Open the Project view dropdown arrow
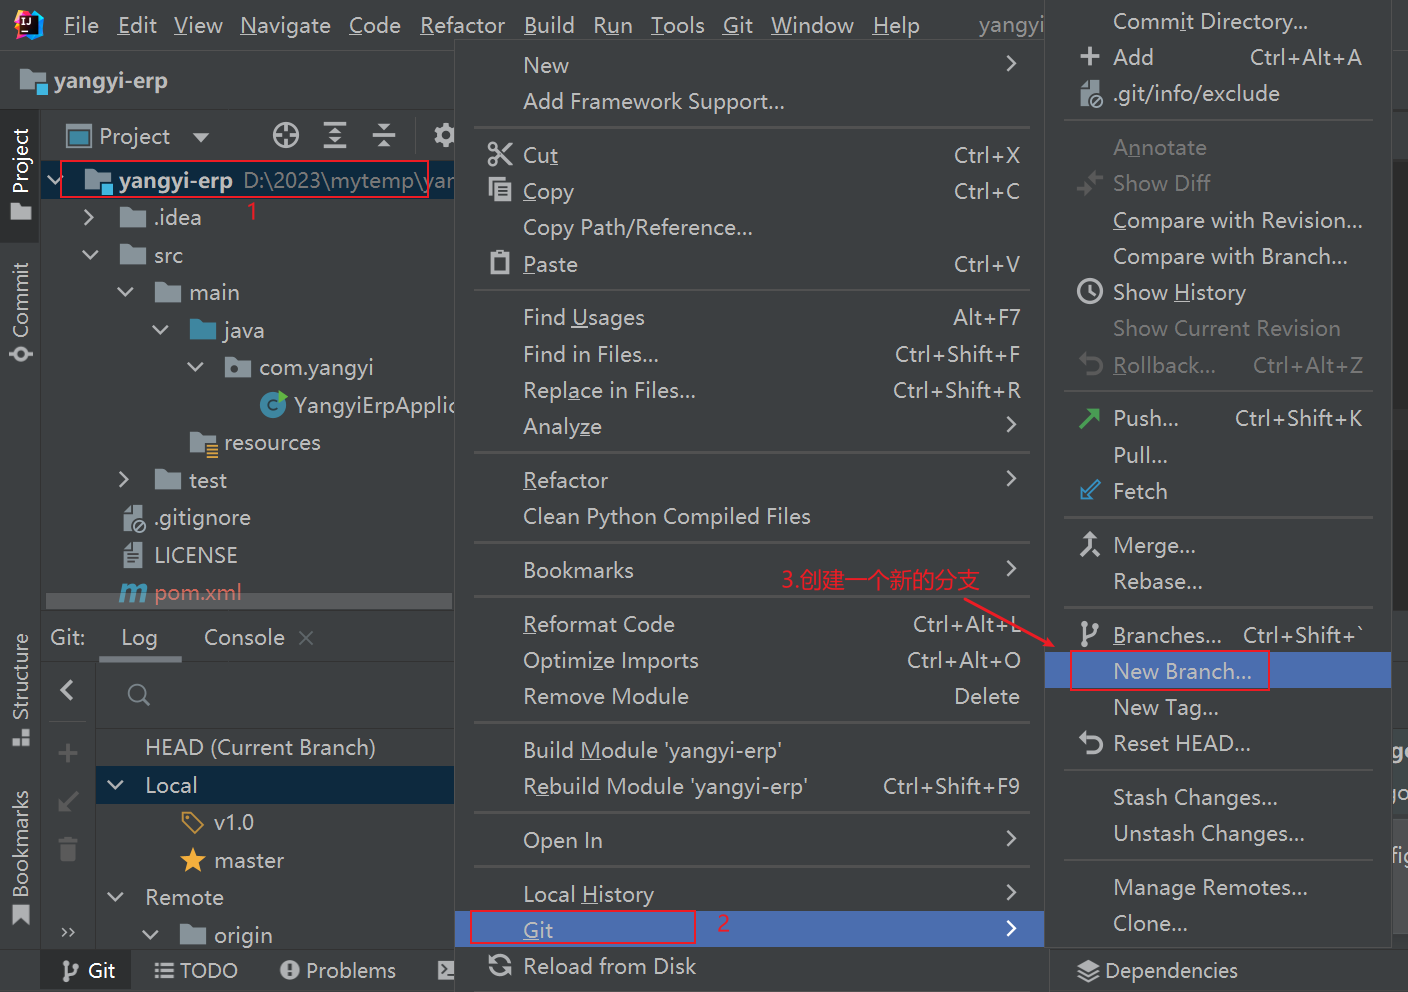 (201, 137)
